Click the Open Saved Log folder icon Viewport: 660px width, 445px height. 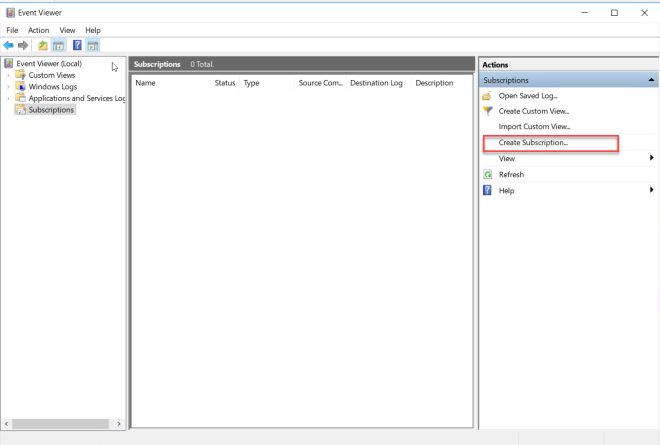click(x=487, y=96)
